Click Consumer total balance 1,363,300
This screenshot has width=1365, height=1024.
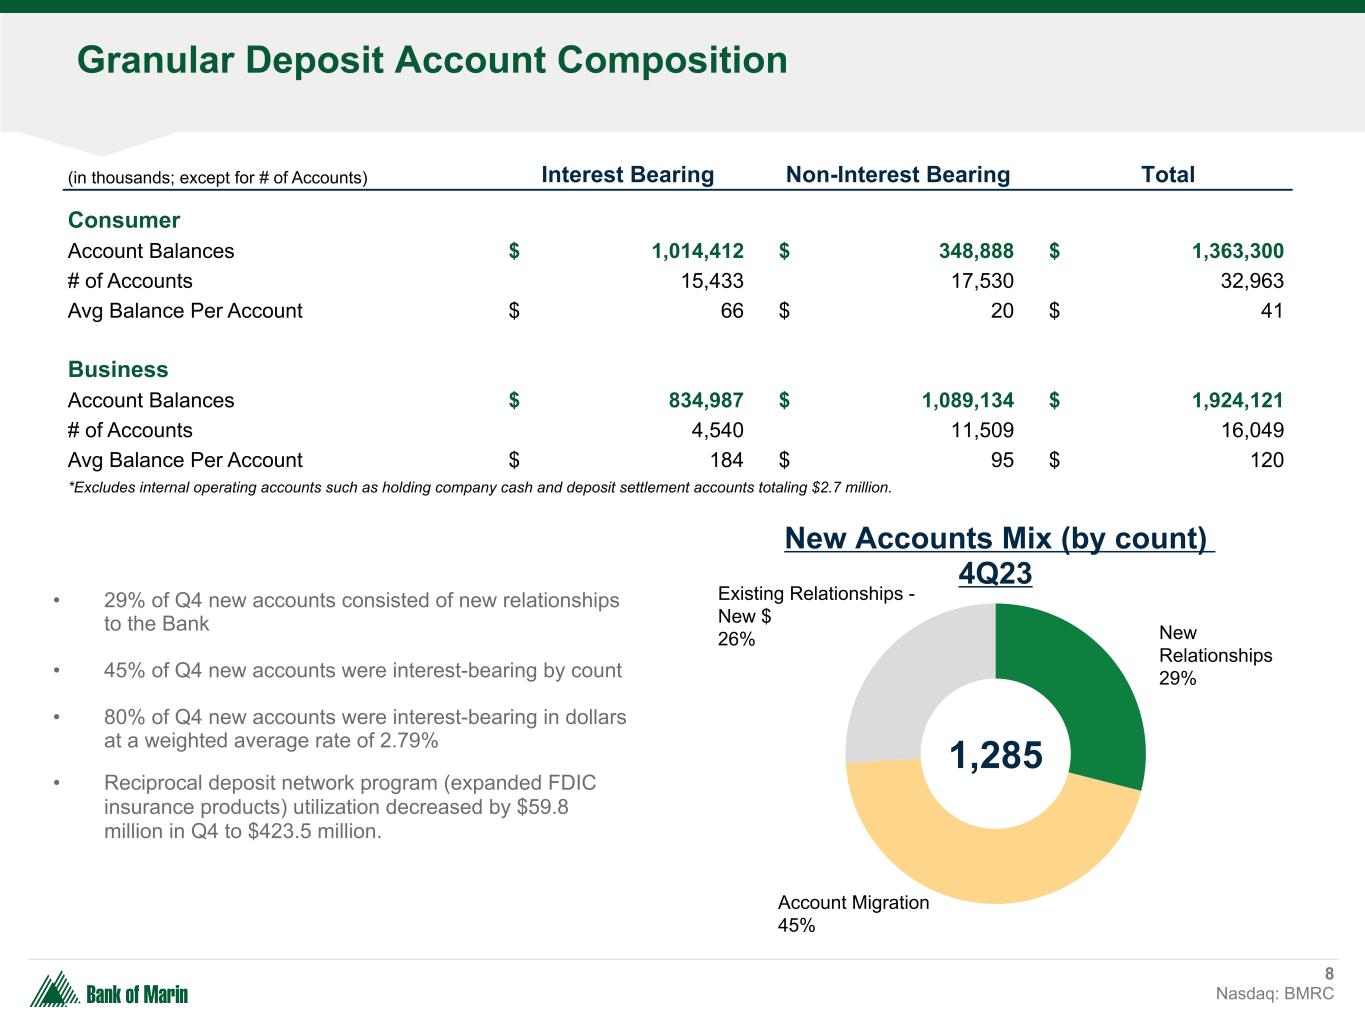[1237, 251]
